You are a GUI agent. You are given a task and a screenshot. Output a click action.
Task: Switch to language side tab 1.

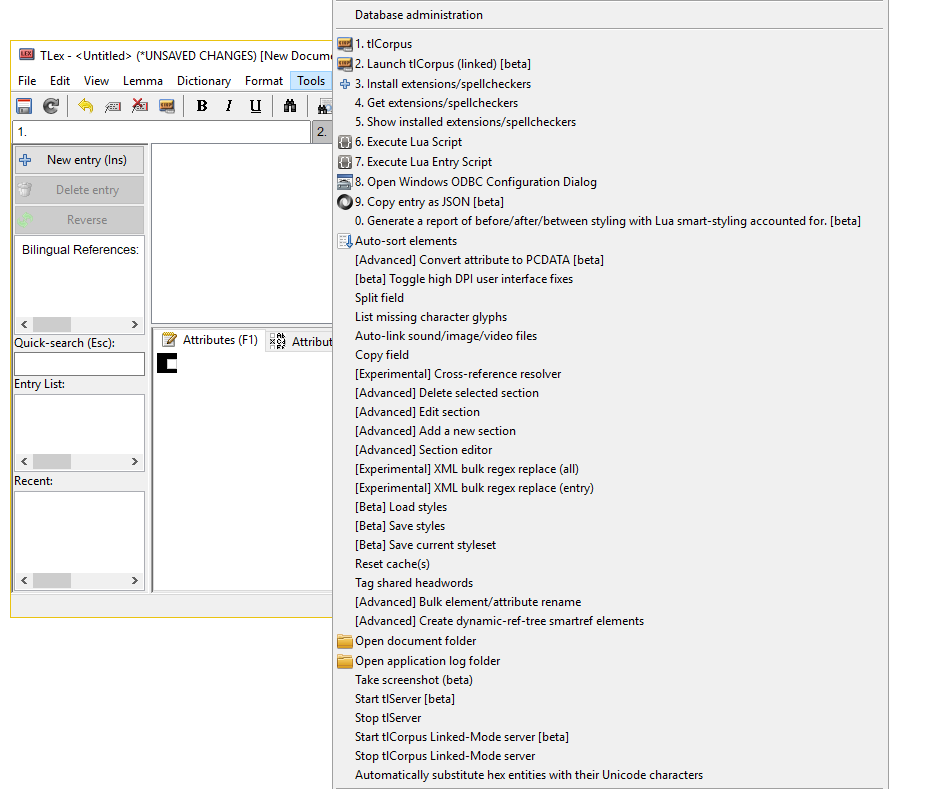tap(161, 132)
